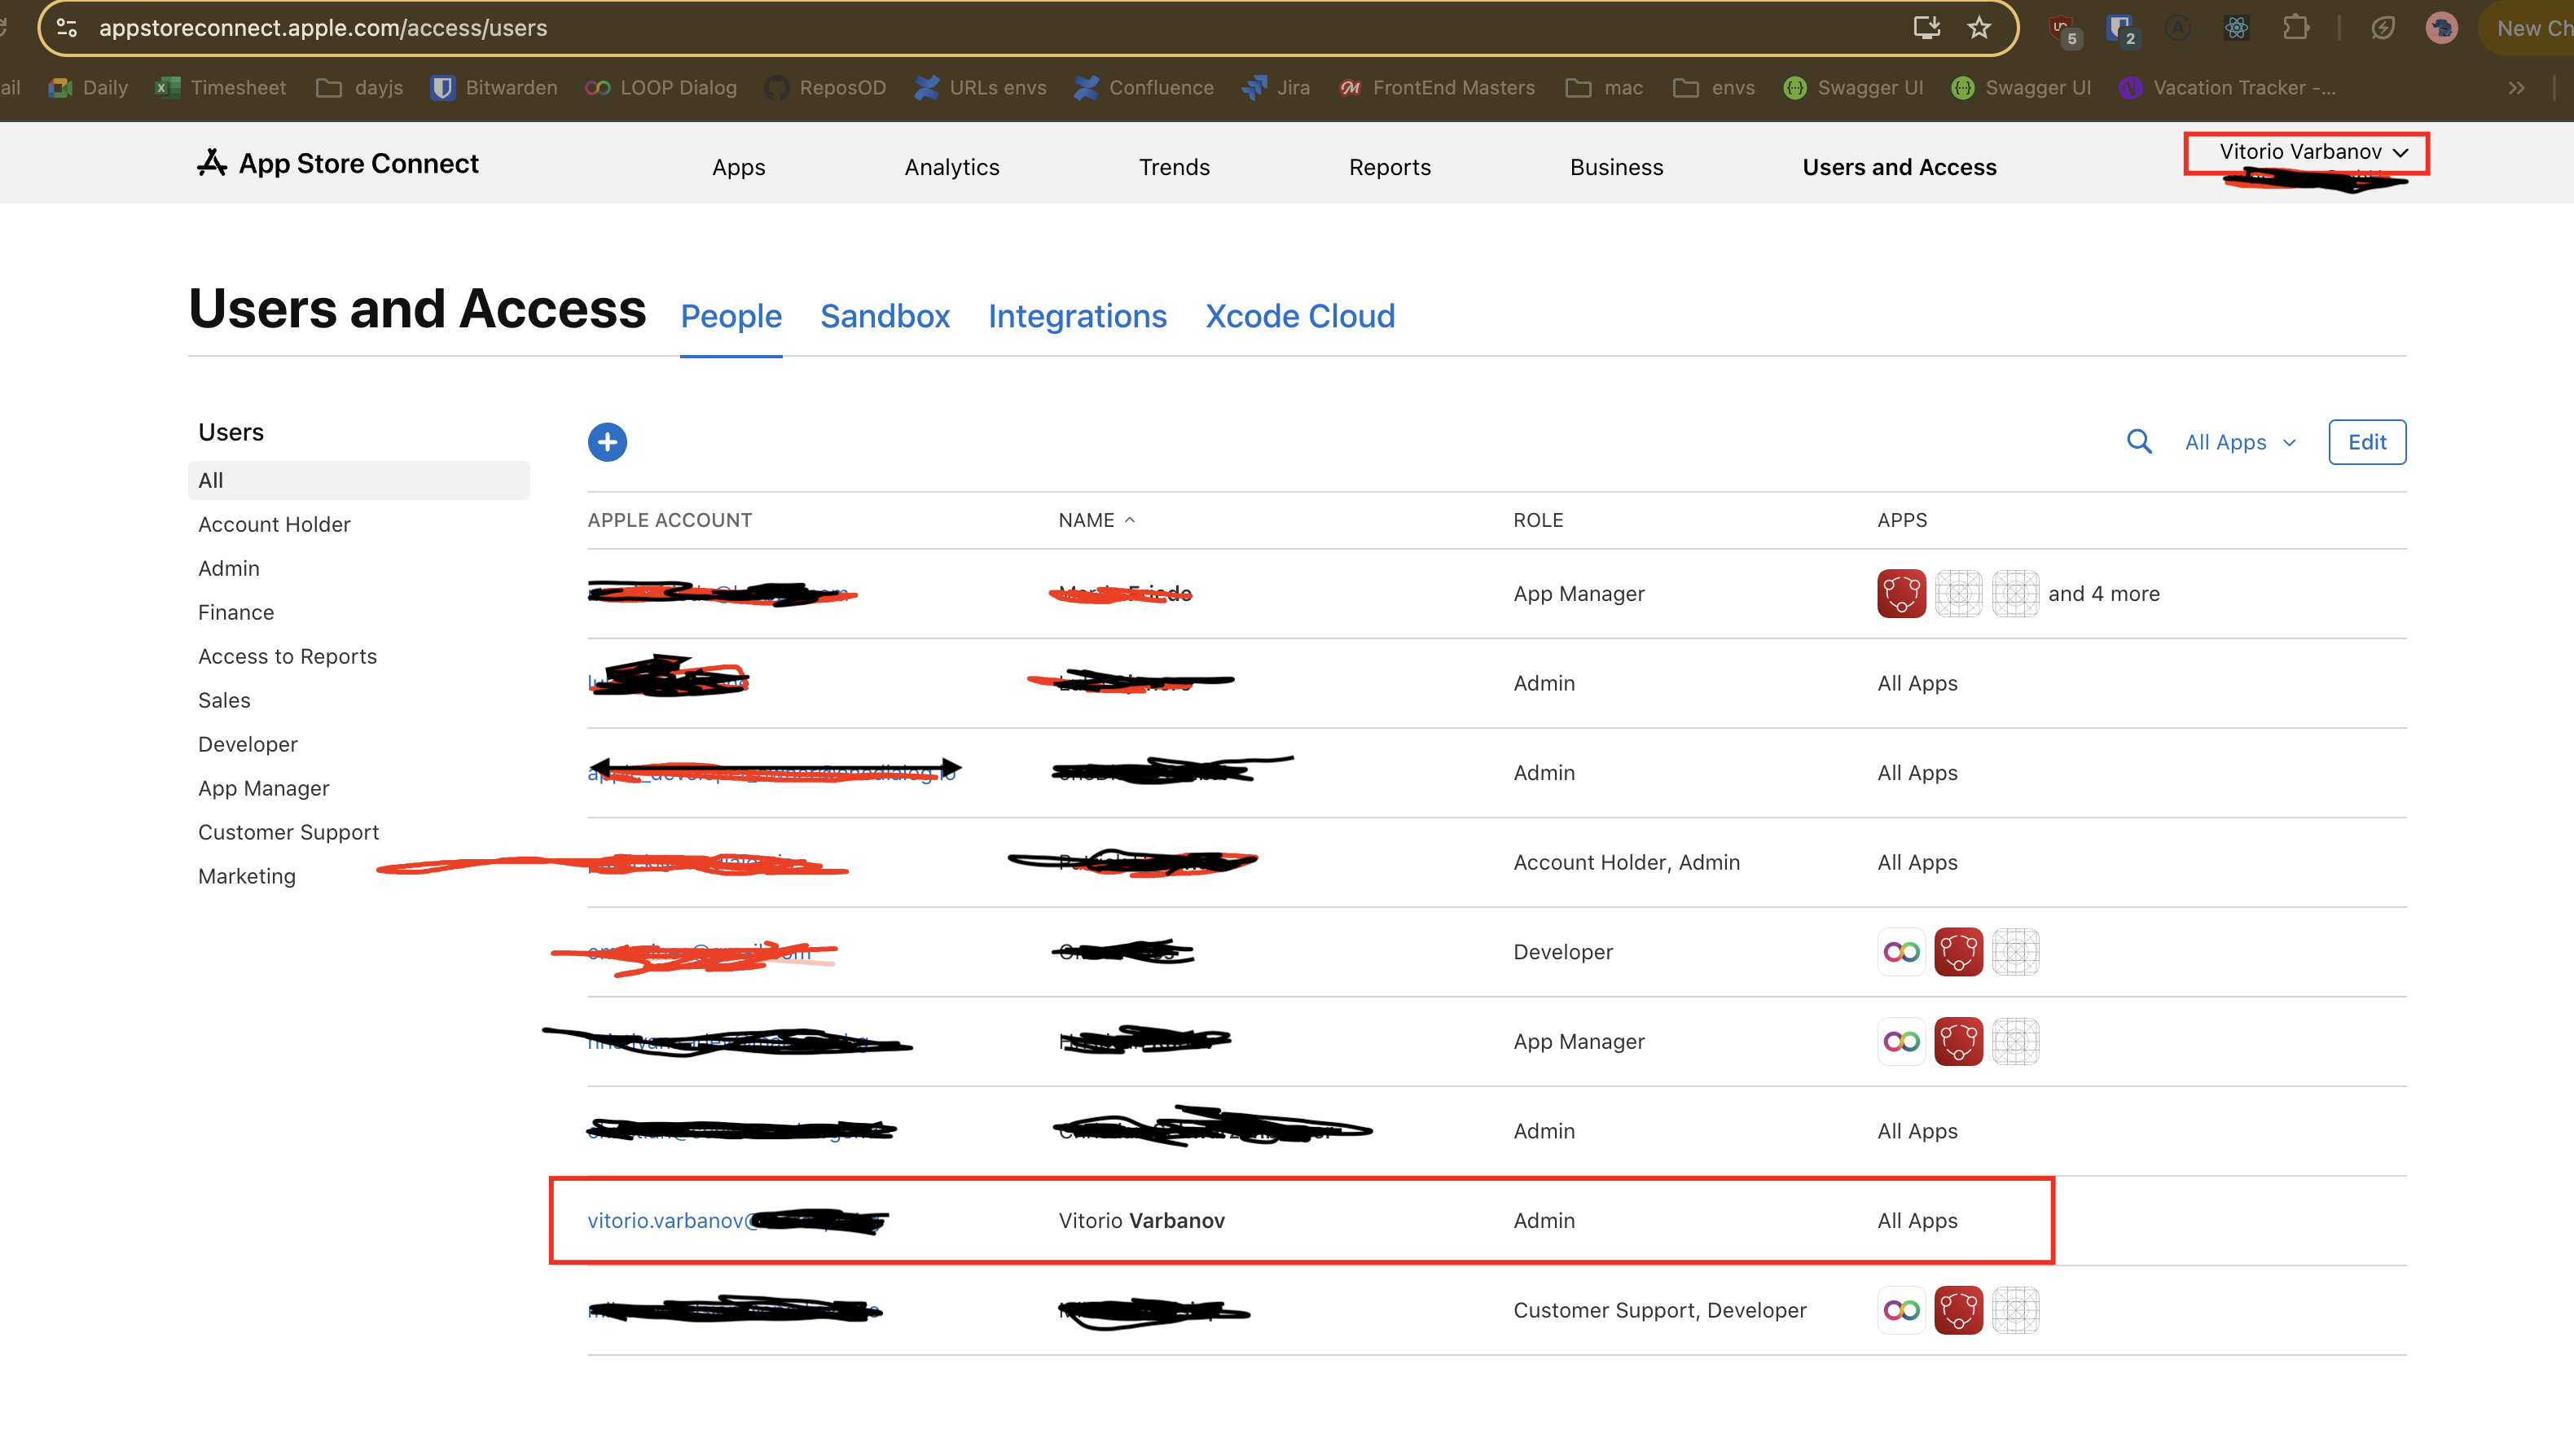2574x1456 pixels.
Task: Open Users and Access in the top navigation
Action: pos(1899,167)
